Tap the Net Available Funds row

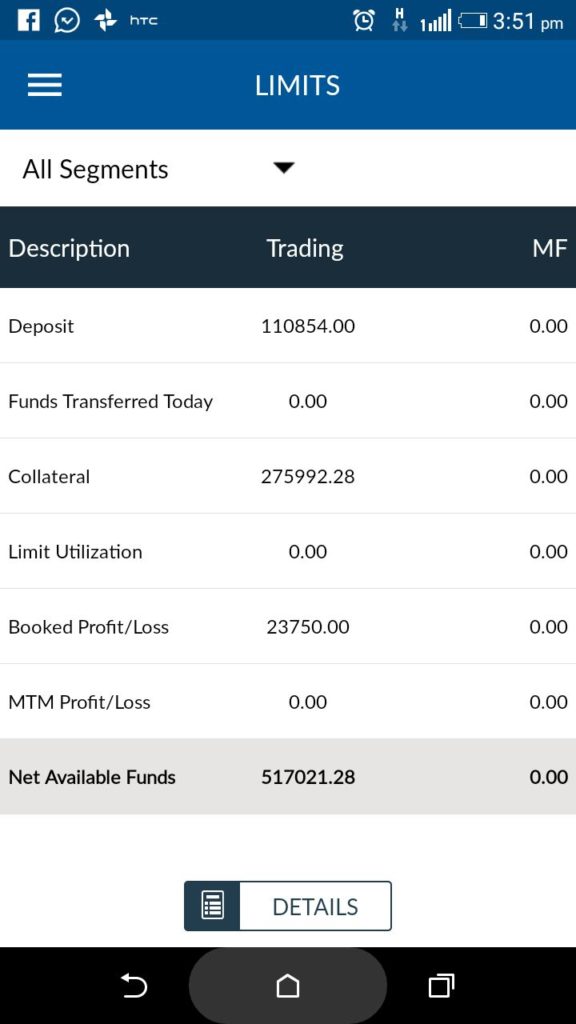pyautogui.click(x=288, y=776)
